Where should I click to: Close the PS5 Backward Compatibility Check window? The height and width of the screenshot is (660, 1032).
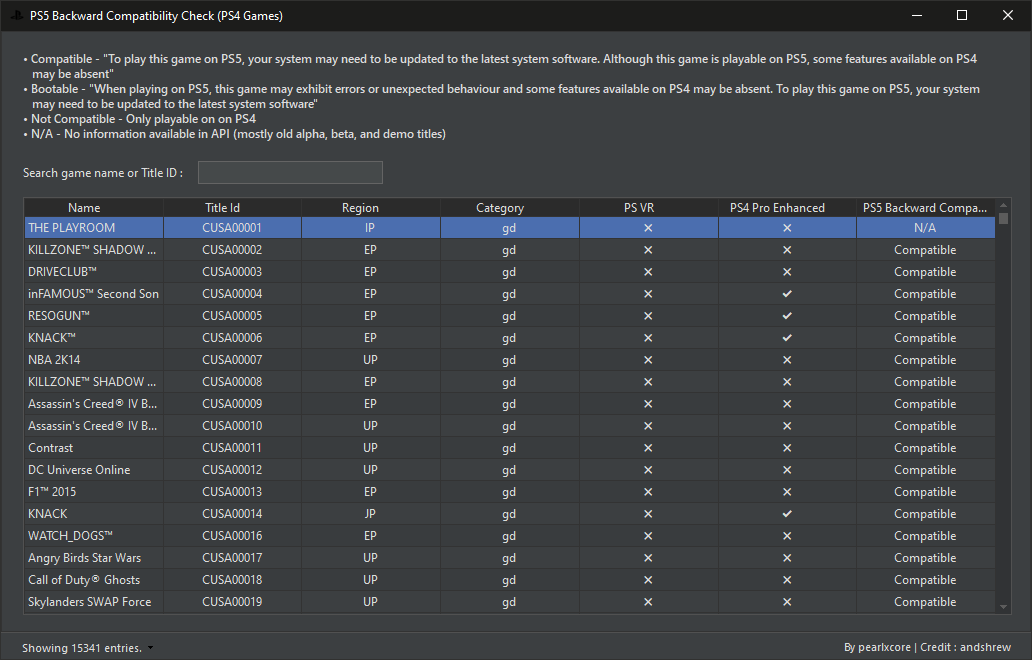point(1008,15)
